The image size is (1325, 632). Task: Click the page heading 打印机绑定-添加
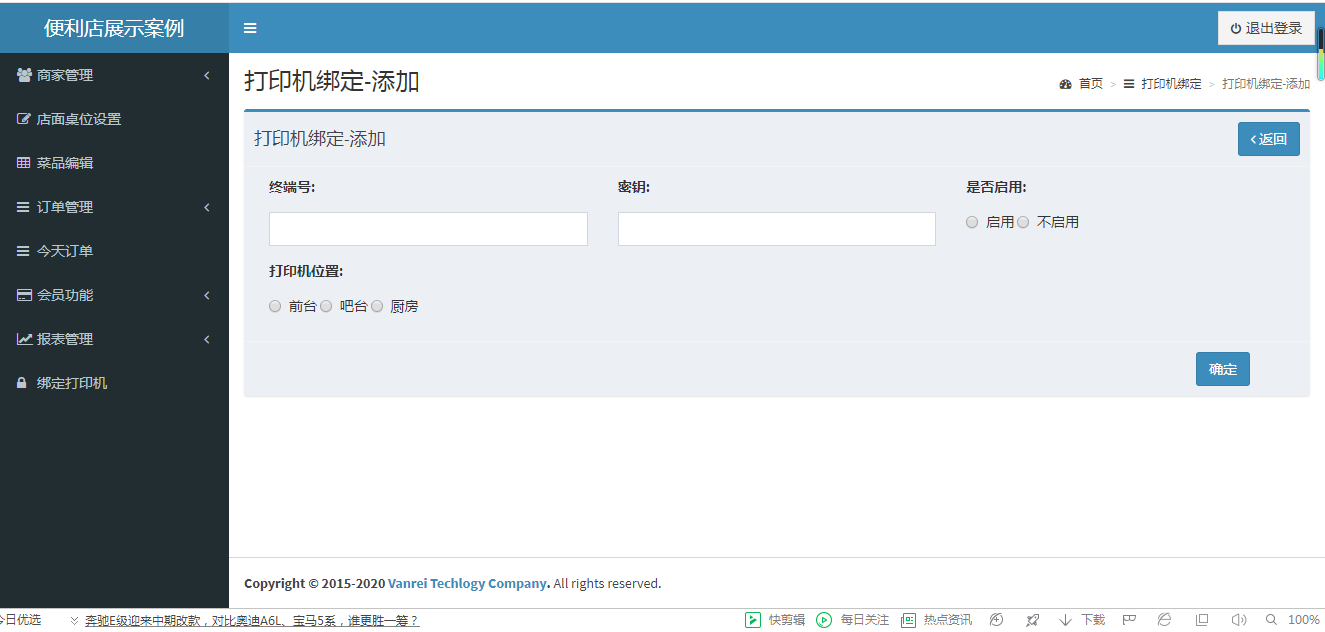332,82
